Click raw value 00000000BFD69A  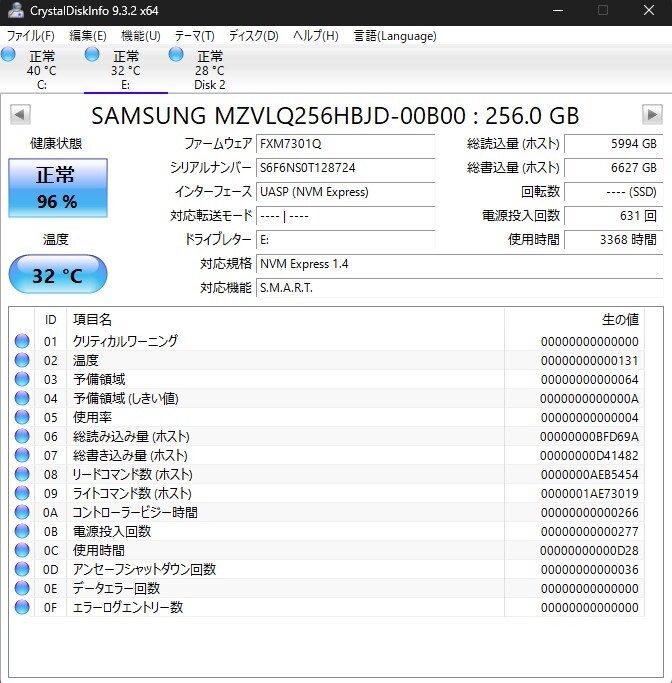pyautogui.click(x=589, y=436)
